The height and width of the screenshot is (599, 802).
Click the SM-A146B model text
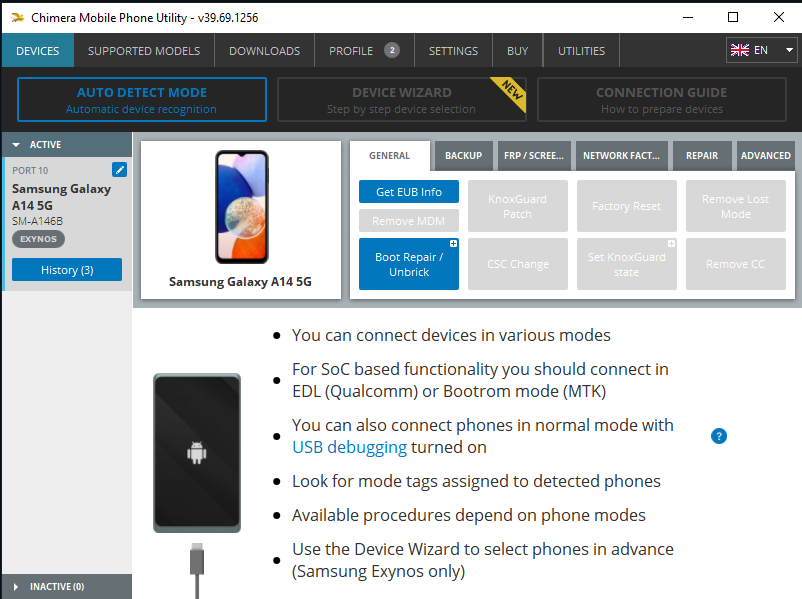(x=37, y=221)
